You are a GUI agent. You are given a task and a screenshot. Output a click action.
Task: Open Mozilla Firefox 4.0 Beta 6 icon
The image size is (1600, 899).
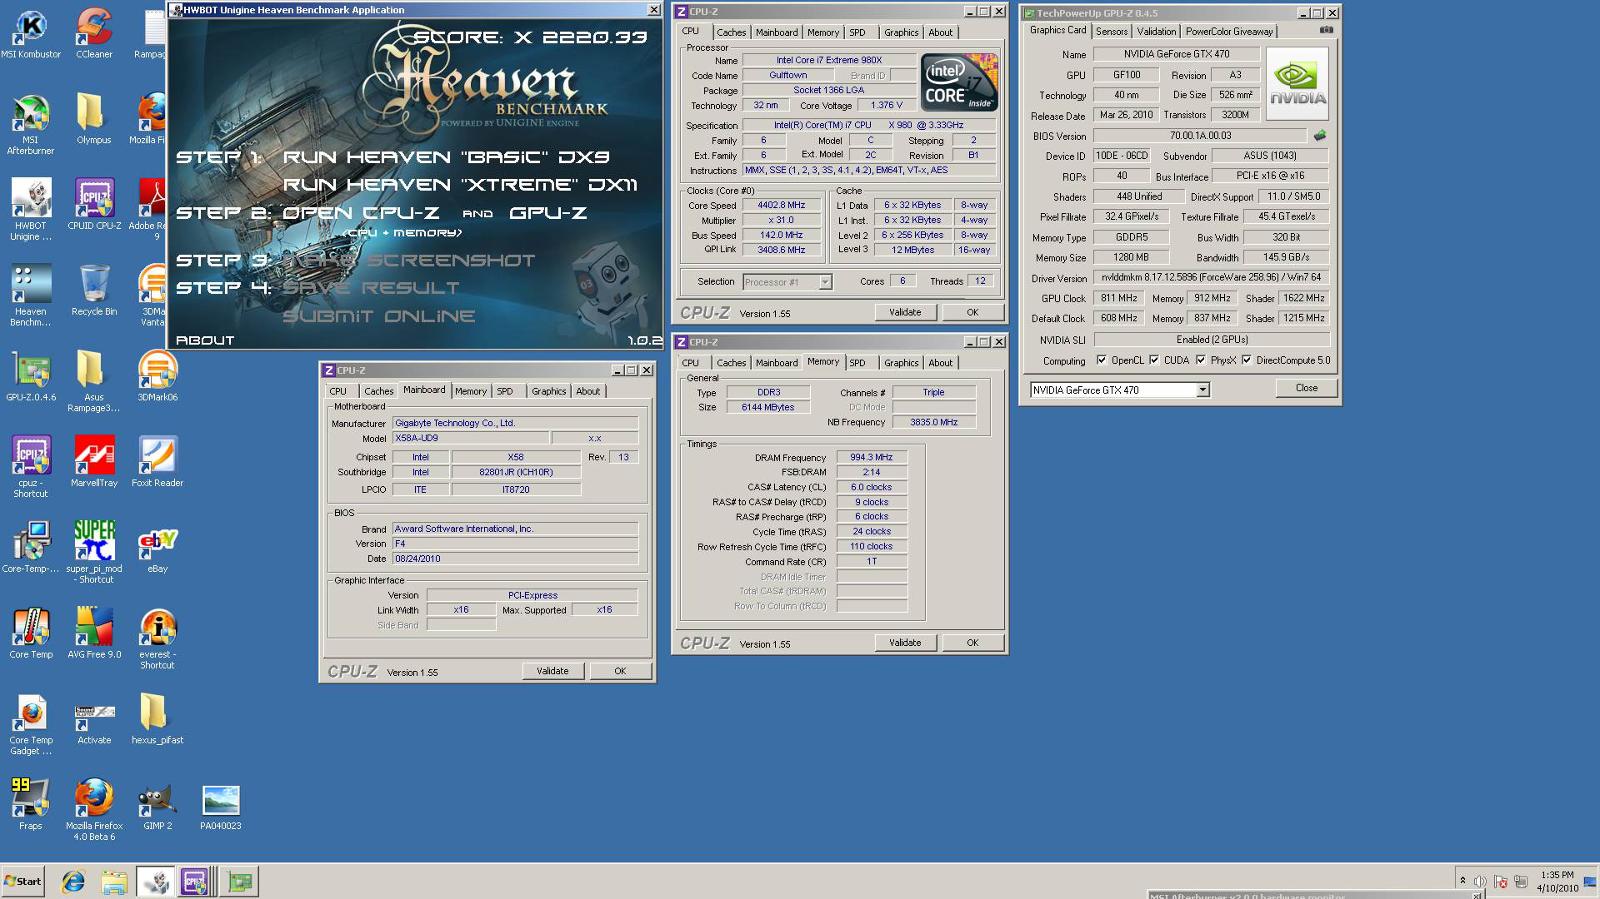tap(94, 810)
